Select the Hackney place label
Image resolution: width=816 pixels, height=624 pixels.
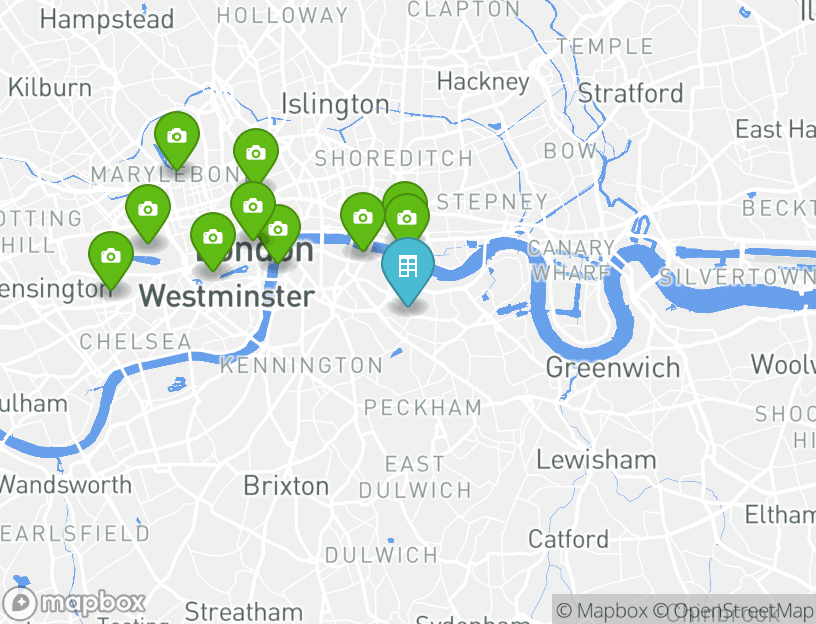[483, 82]
